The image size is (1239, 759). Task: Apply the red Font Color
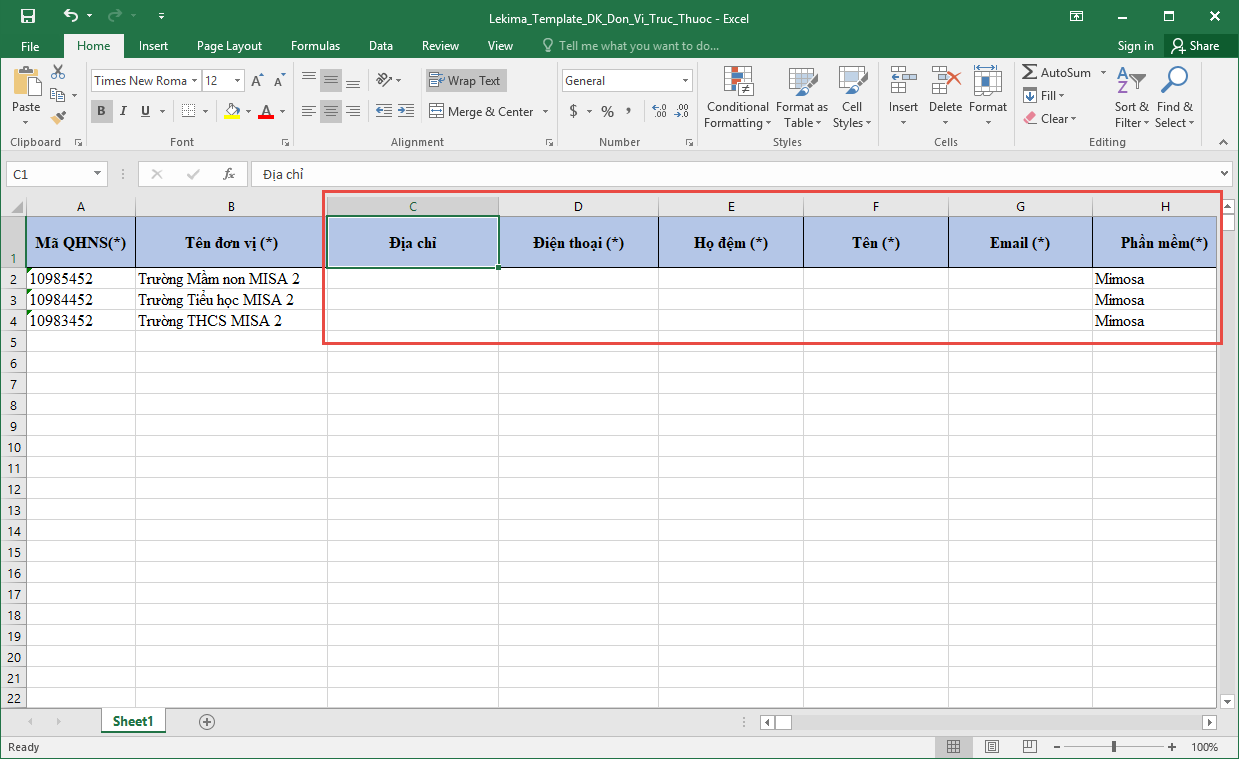[265, 111]
